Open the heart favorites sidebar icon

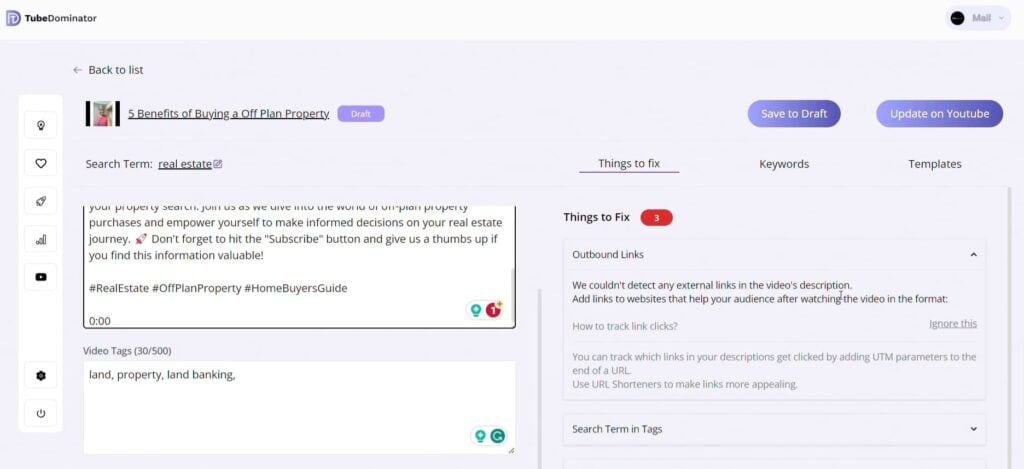pos(40,163)
